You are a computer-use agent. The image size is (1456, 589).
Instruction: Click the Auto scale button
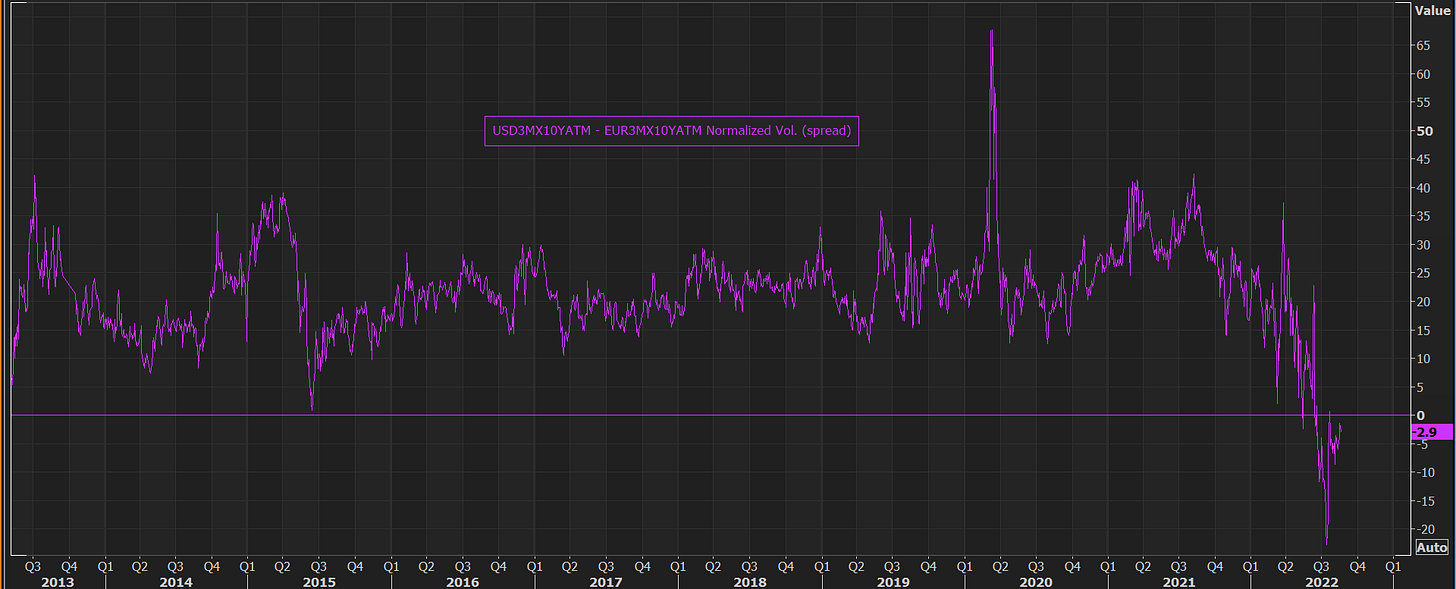[x=1432, y=548]
